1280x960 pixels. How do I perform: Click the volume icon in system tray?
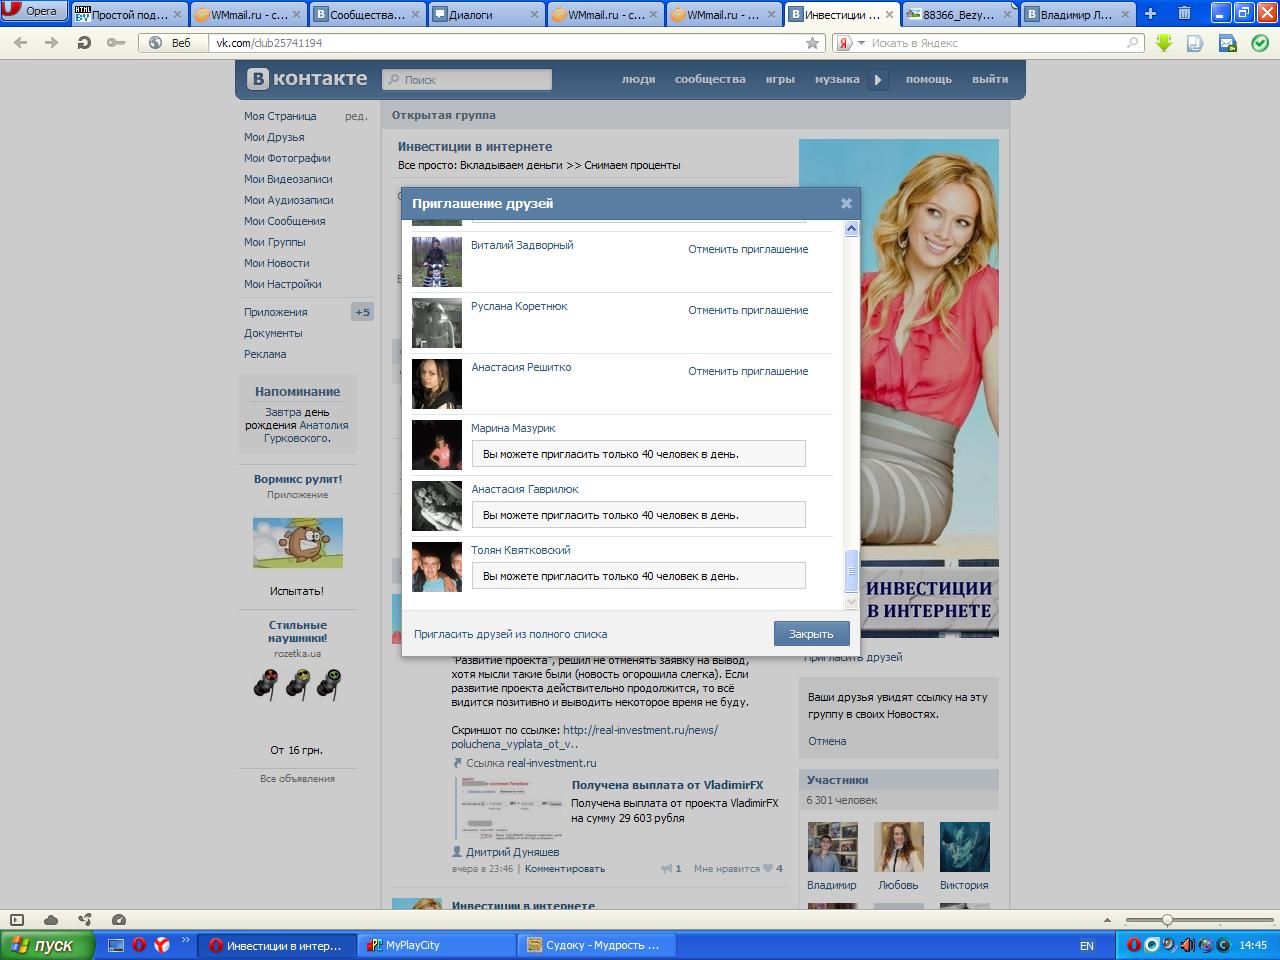(x=1187, y=945)
